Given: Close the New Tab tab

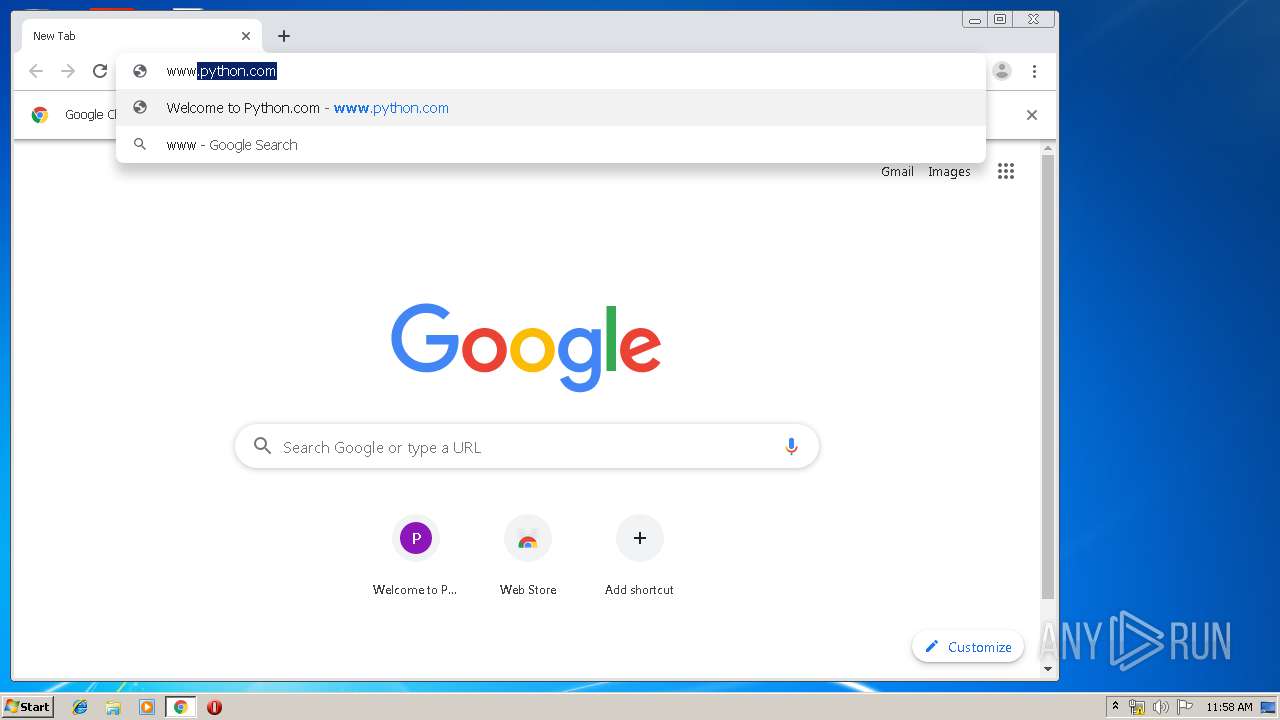Looking at the screenshot, I should [246, 36].
